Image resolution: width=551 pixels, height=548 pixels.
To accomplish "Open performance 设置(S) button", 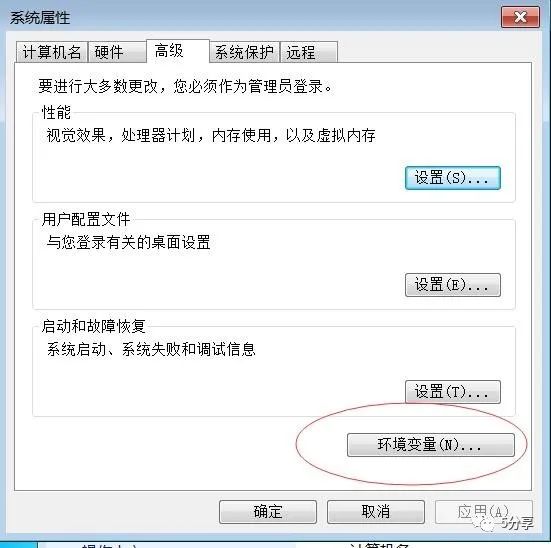I will [x=453, y=178].
